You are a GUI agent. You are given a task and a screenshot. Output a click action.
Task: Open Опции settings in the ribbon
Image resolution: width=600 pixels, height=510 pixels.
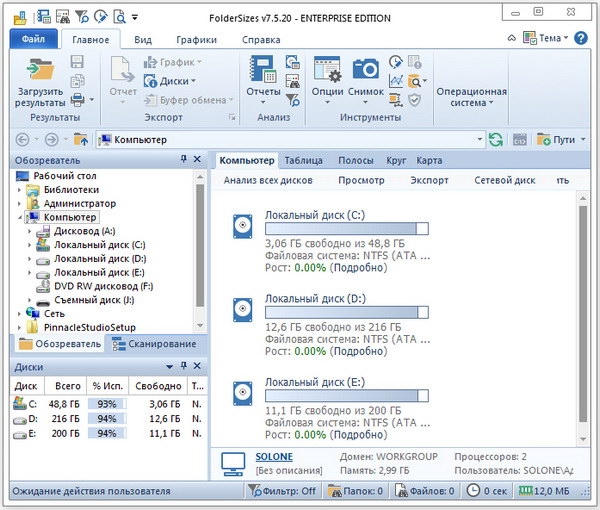click(x=327, y=71)
